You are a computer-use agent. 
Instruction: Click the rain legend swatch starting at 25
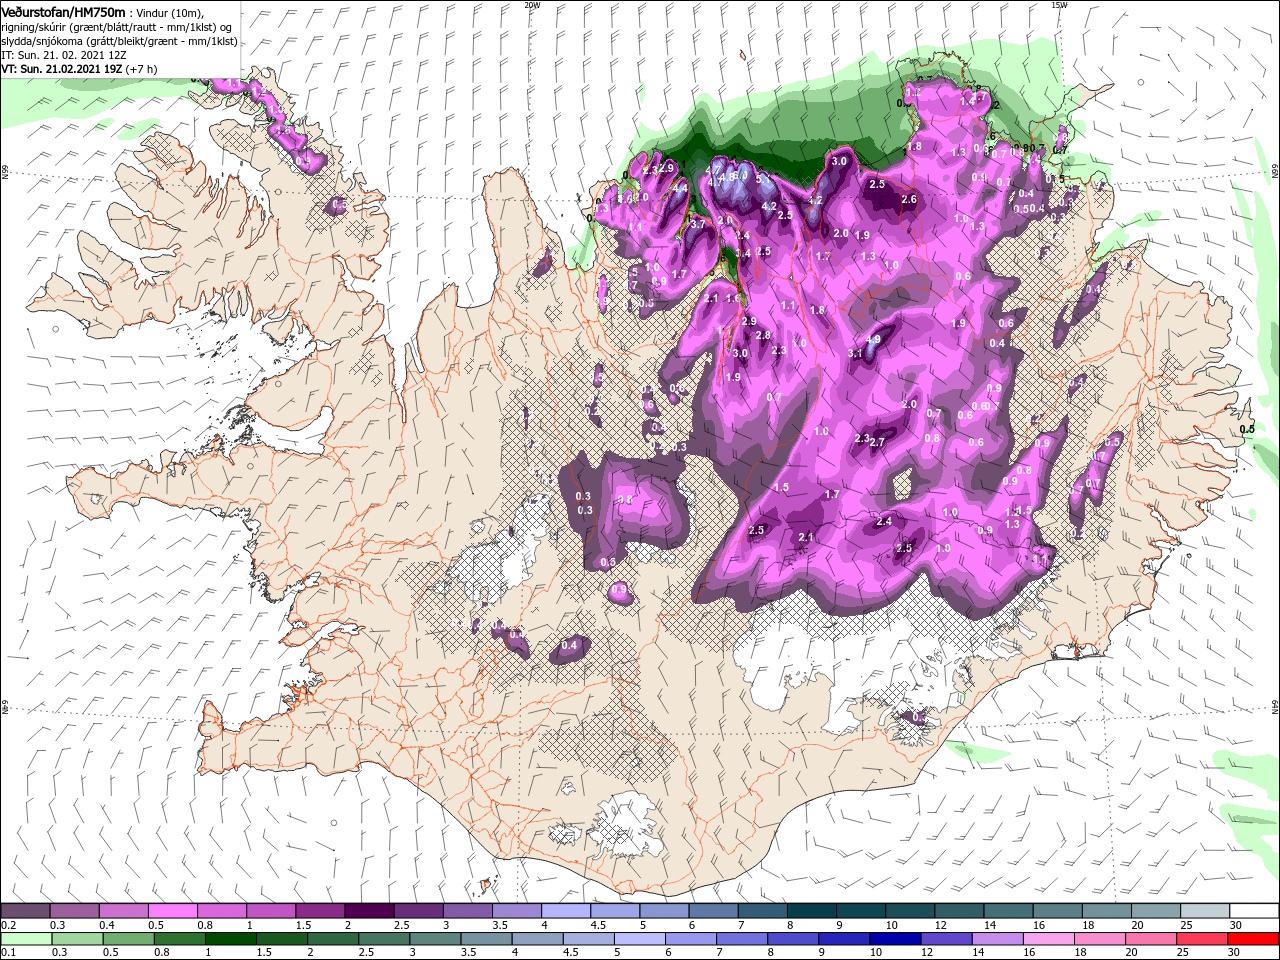[x=1201, y=939]
